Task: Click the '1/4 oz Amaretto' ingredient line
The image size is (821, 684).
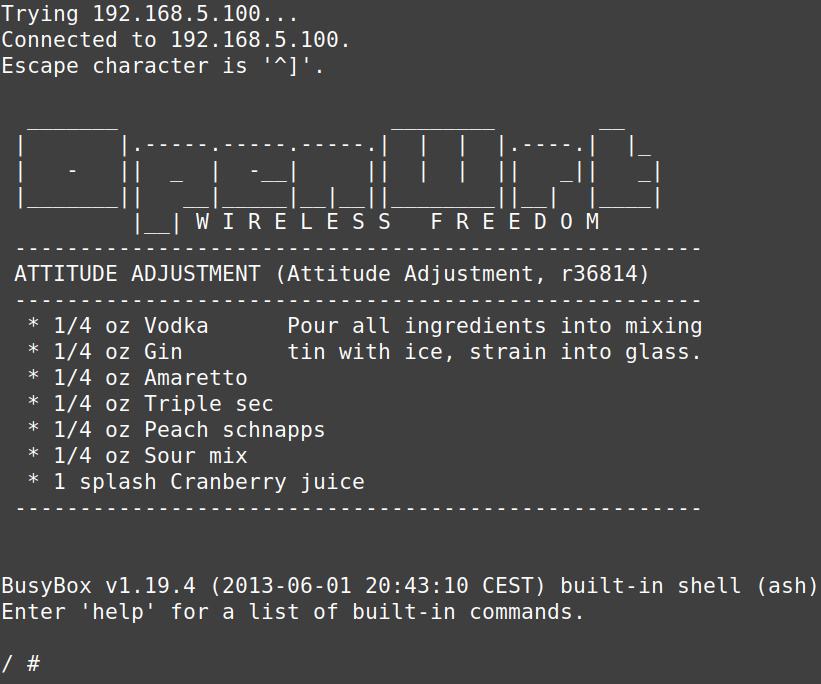Action: (x=137, y=378)
